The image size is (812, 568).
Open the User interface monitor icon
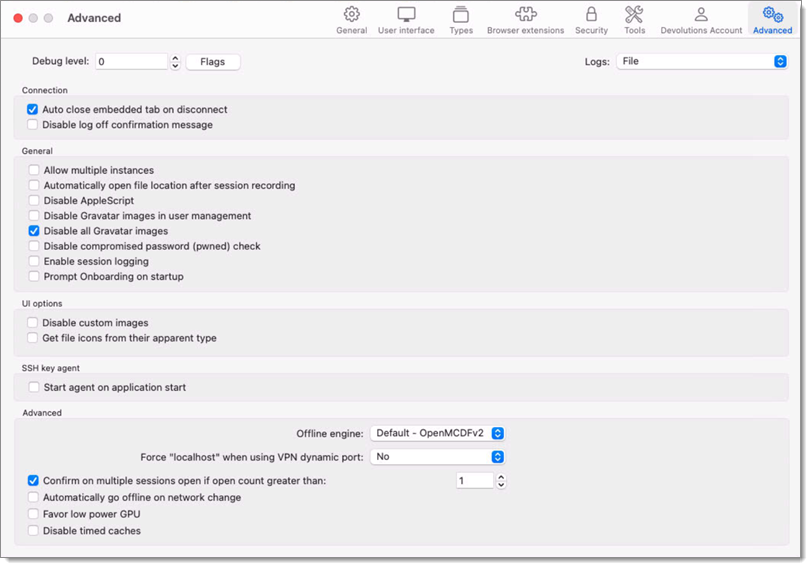[x=406, y=14]
